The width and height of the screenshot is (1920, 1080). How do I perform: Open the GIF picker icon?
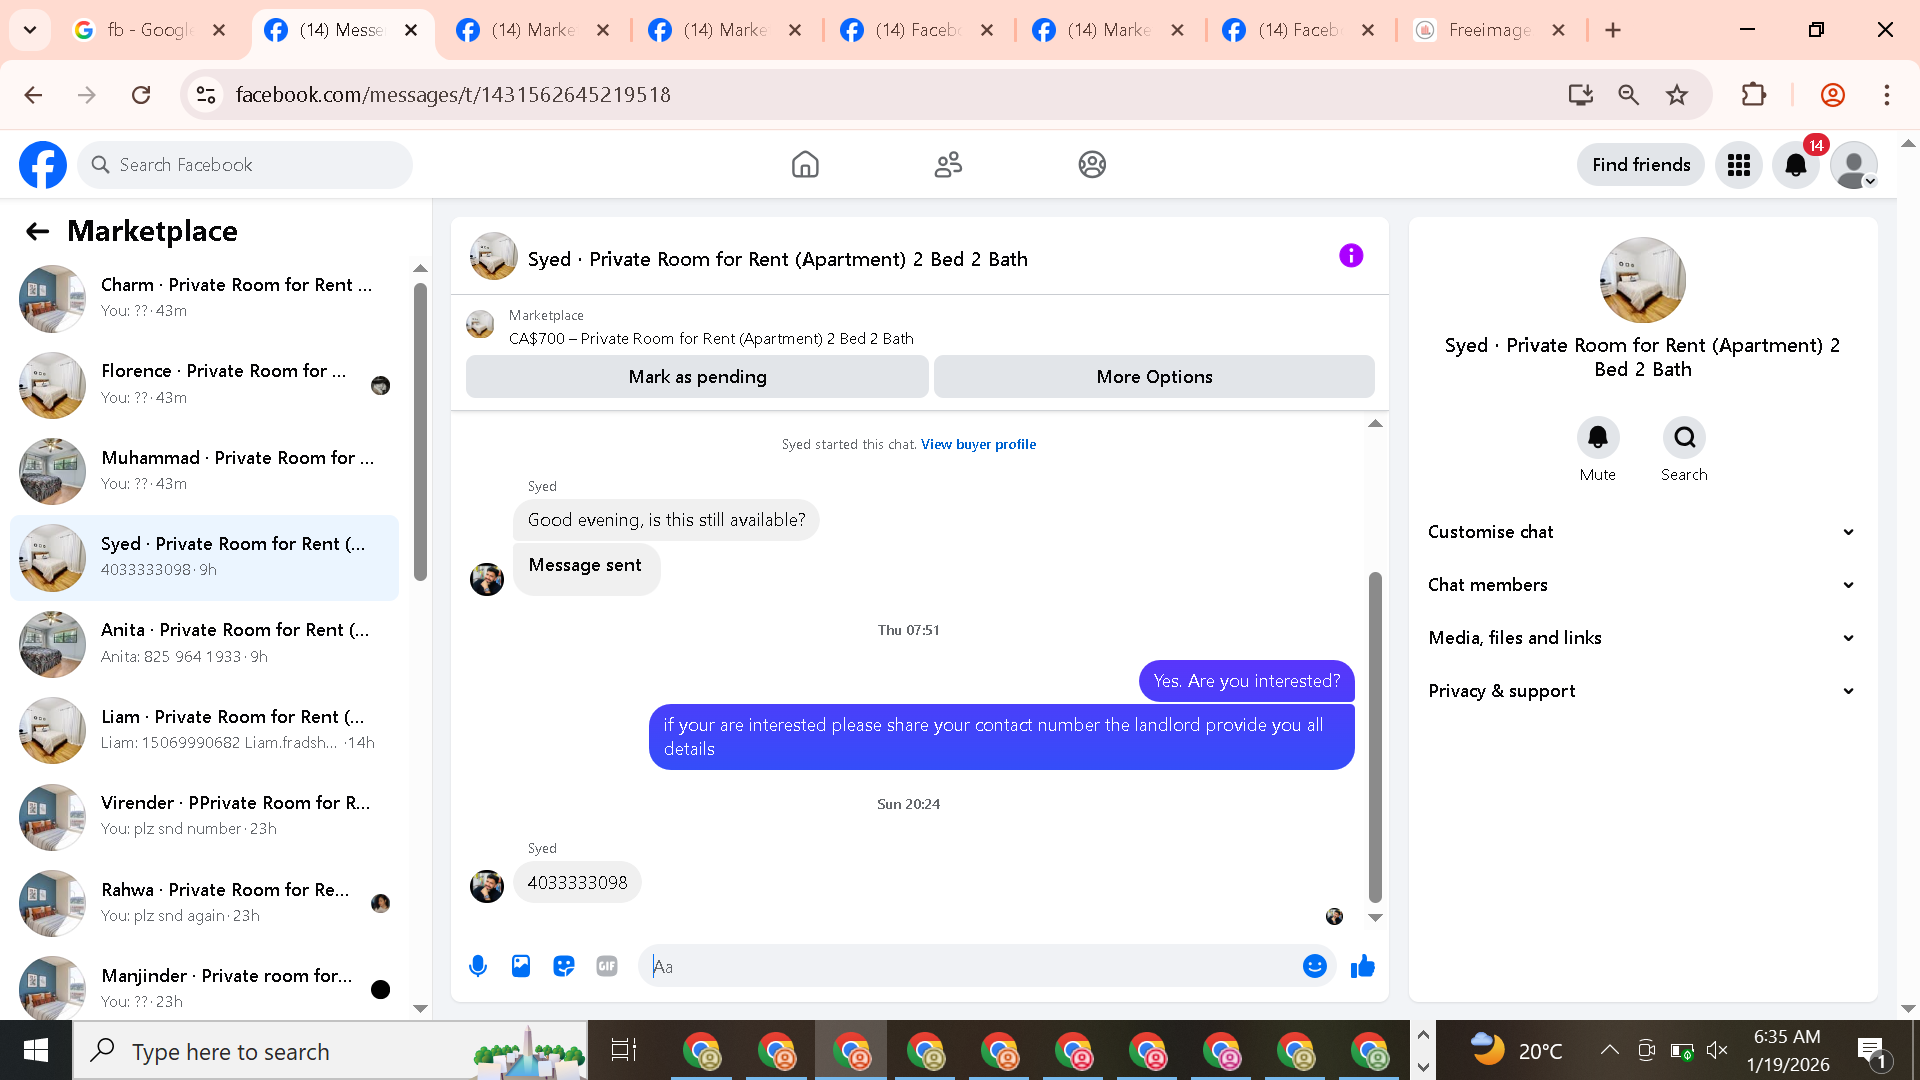point(607,966)
